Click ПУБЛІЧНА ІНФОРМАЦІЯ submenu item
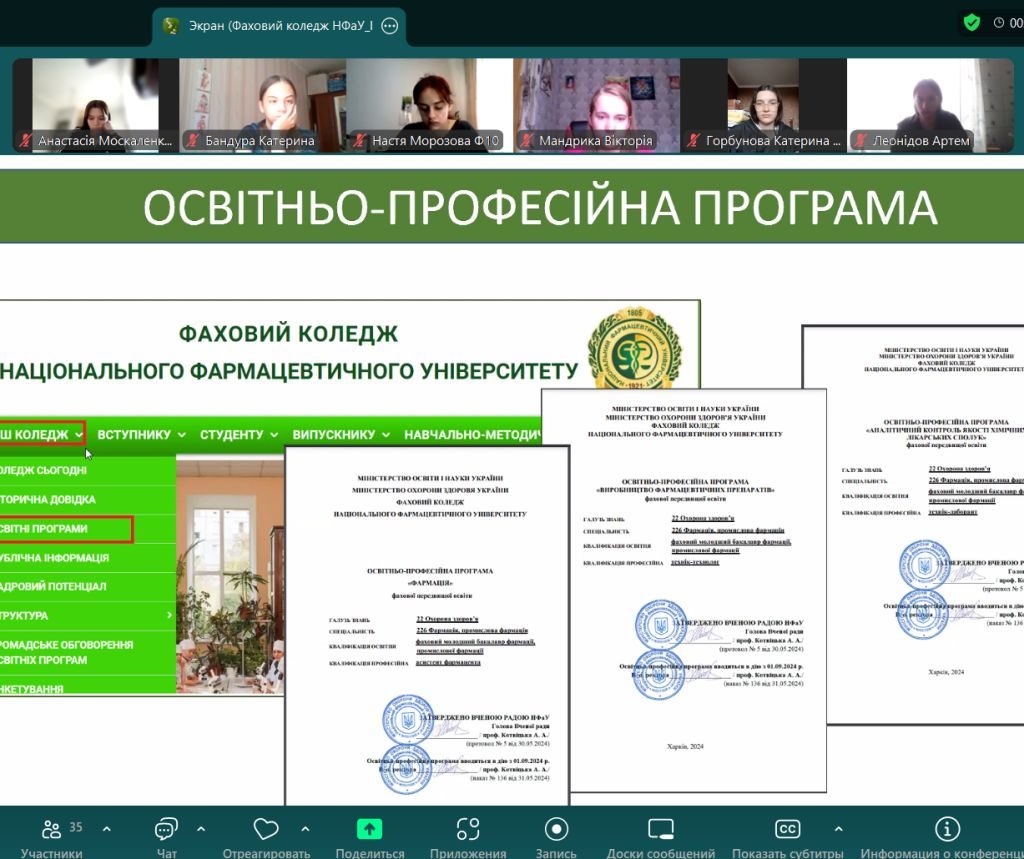The image size is (1024, 859). [x=88, y=558]
